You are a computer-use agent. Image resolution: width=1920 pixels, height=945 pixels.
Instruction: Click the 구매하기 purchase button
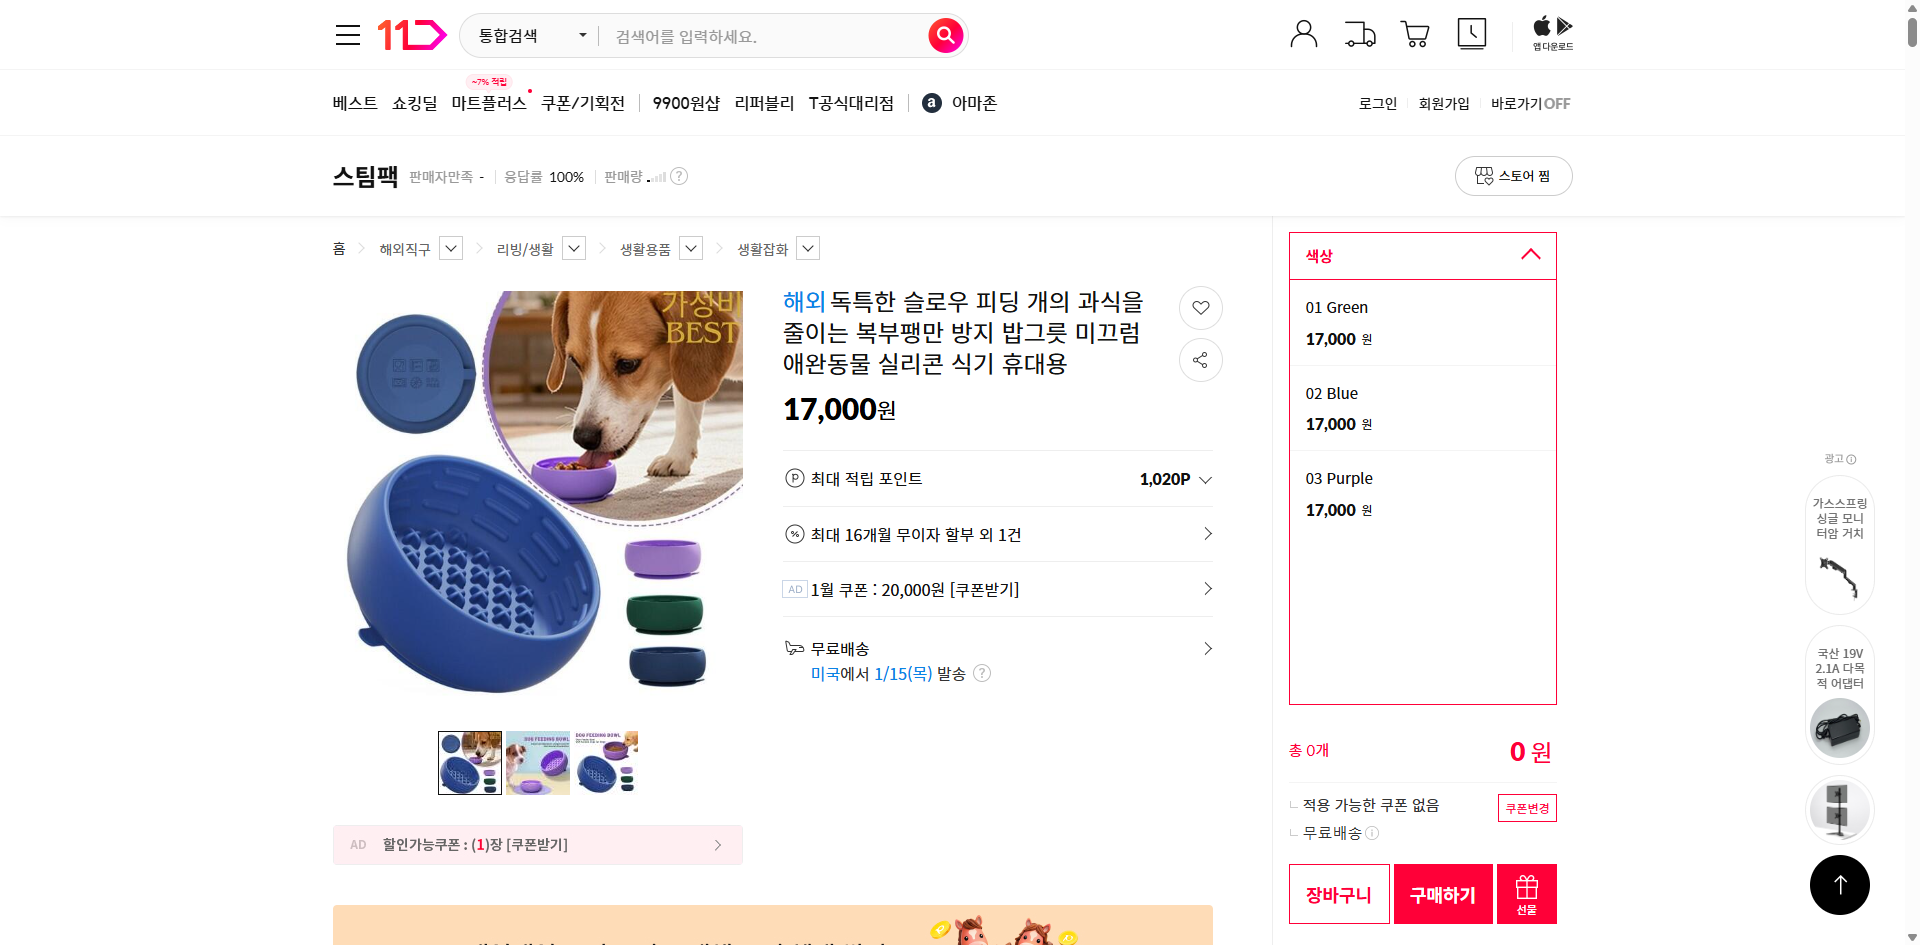point(1442,893)
